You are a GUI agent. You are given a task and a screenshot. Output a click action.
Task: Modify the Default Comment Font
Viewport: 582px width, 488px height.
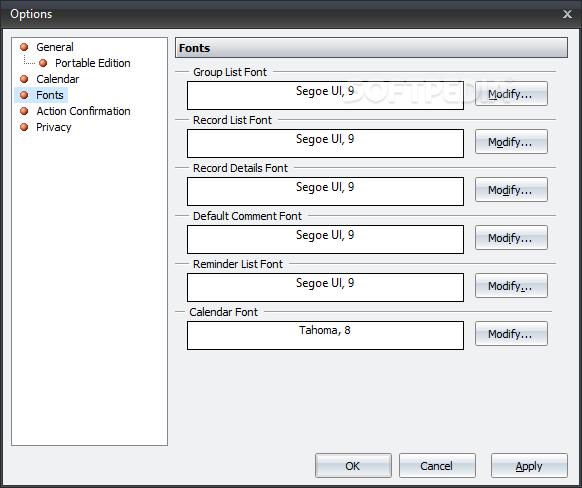(x=511, y=238)
